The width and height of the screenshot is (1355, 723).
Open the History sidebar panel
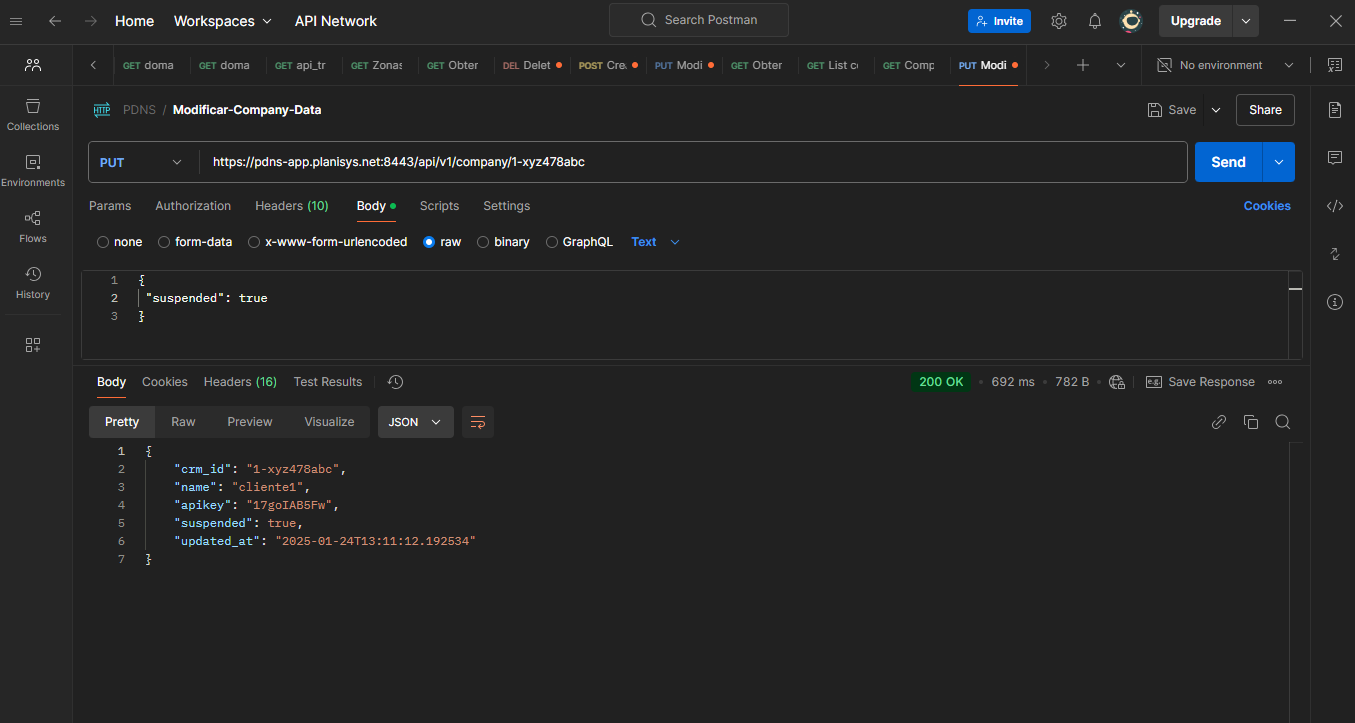pyautogui.click(x=33, y=283)
